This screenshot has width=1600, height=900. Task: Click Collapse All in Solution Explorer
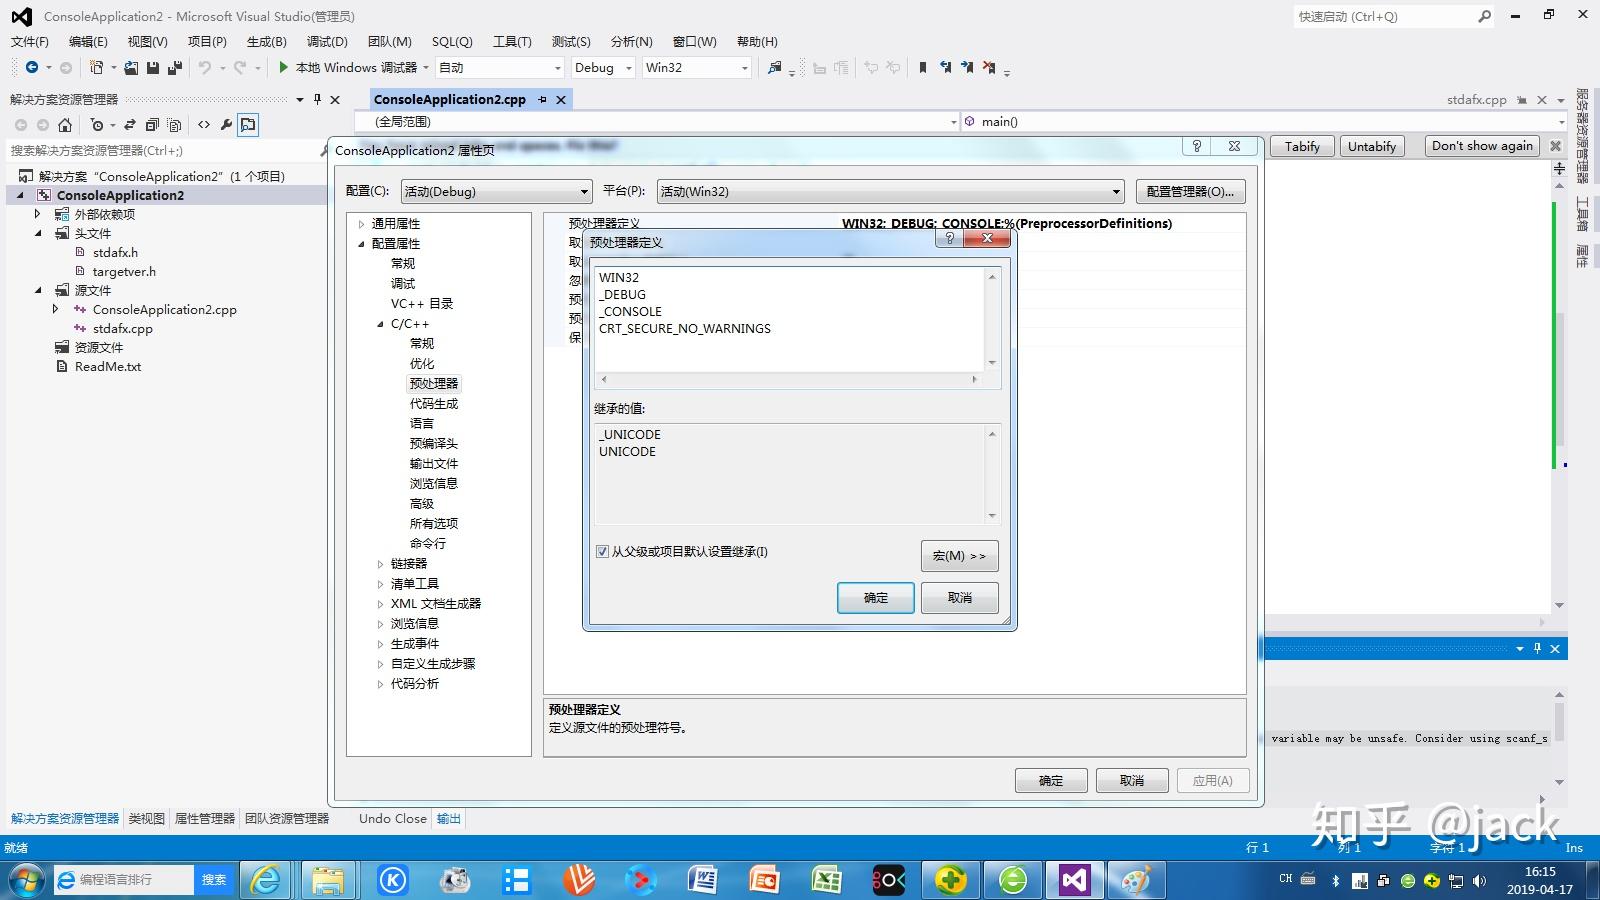click(x=152, y=125)
